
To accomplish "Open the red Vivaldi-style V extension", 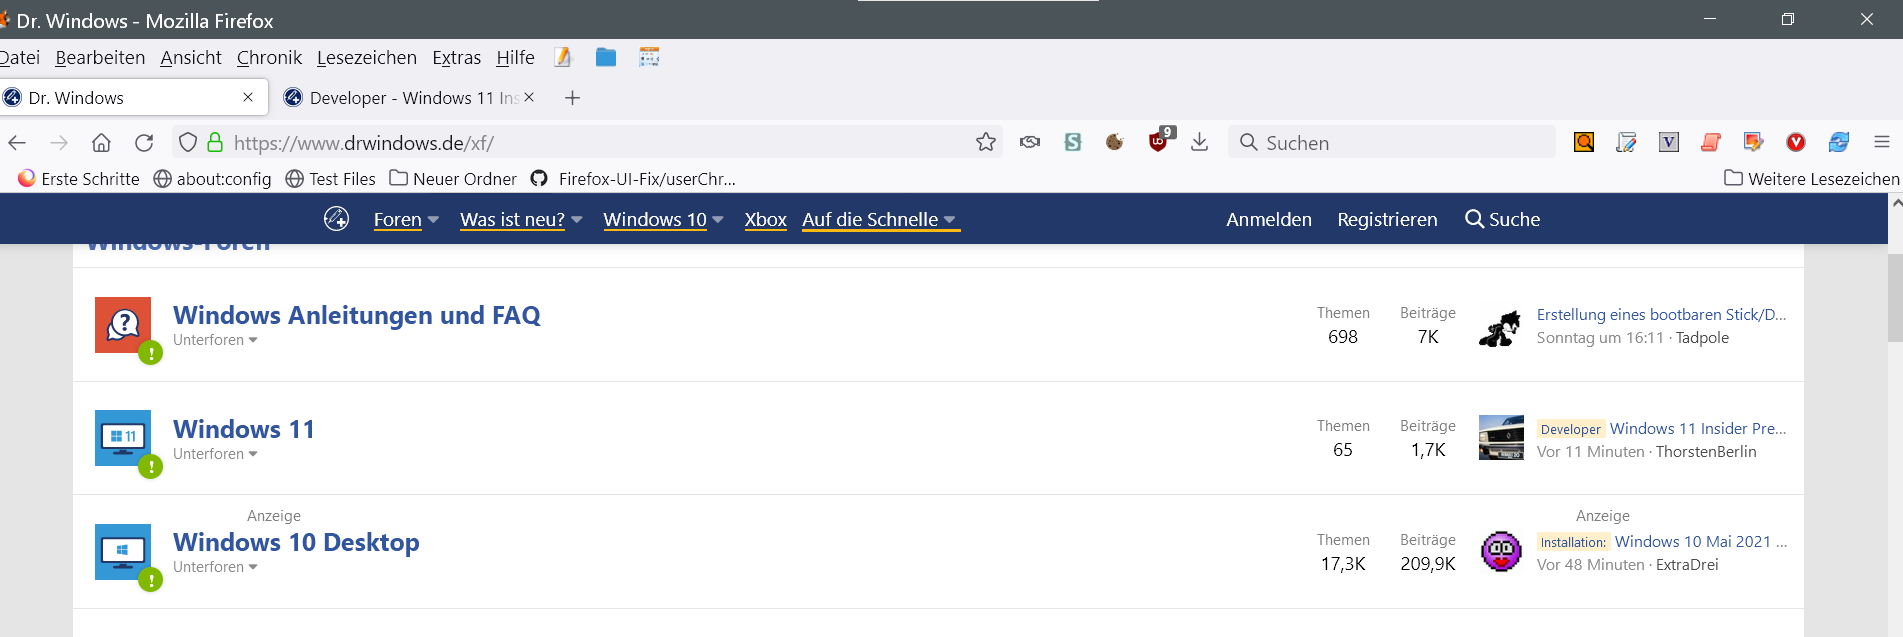I will [x=1796, y=142].
